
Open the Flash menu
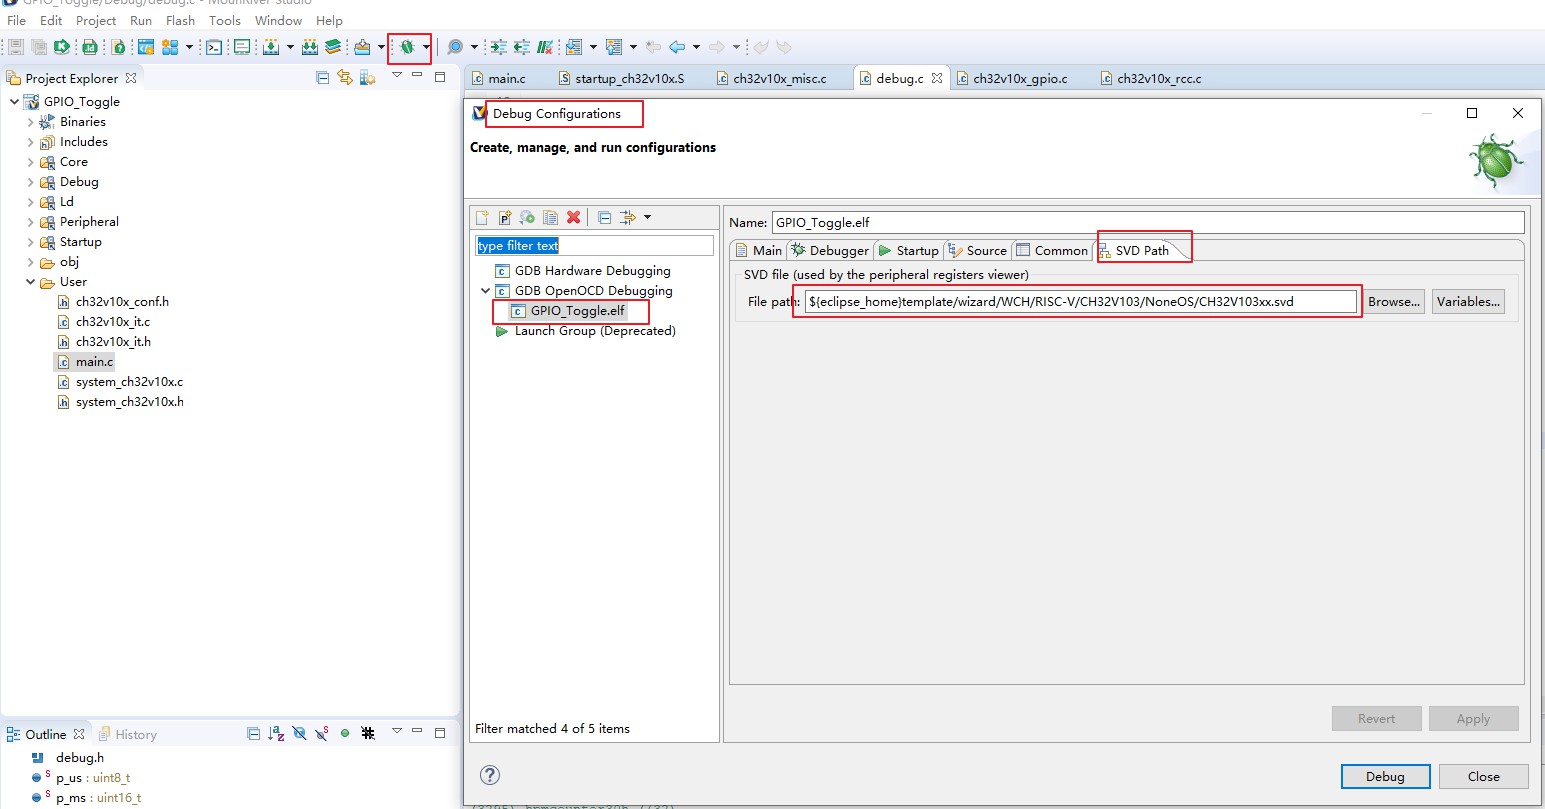point(180,20)
